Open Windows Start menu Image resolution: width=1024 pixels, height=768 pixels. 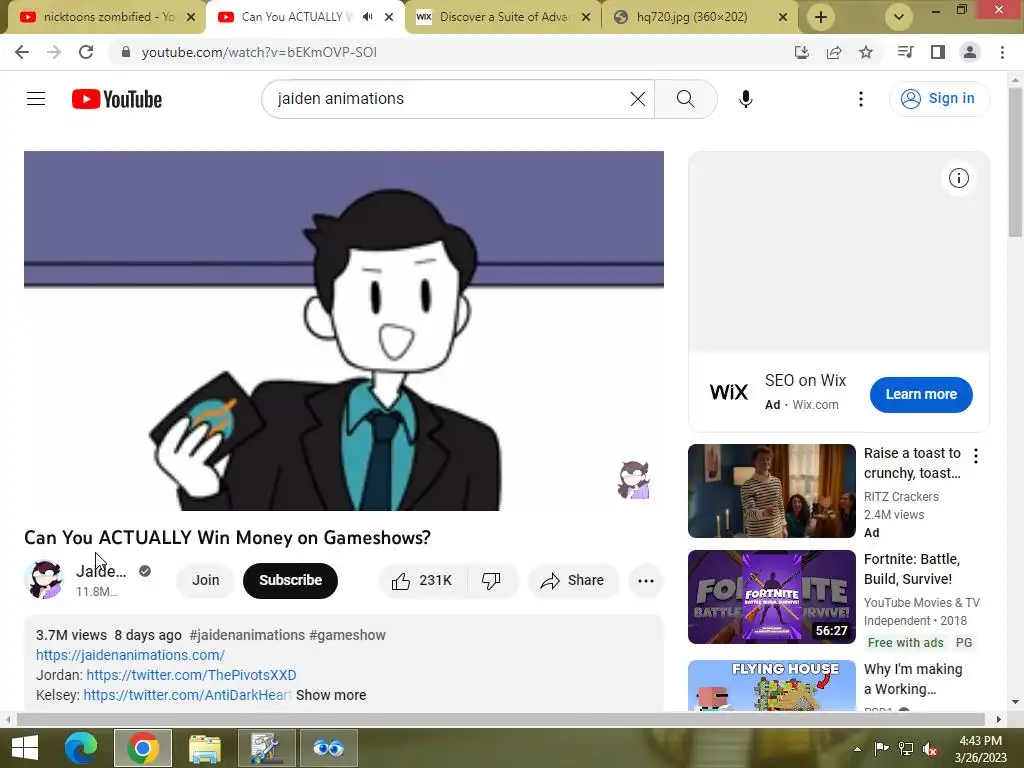[x=25, y=748]
